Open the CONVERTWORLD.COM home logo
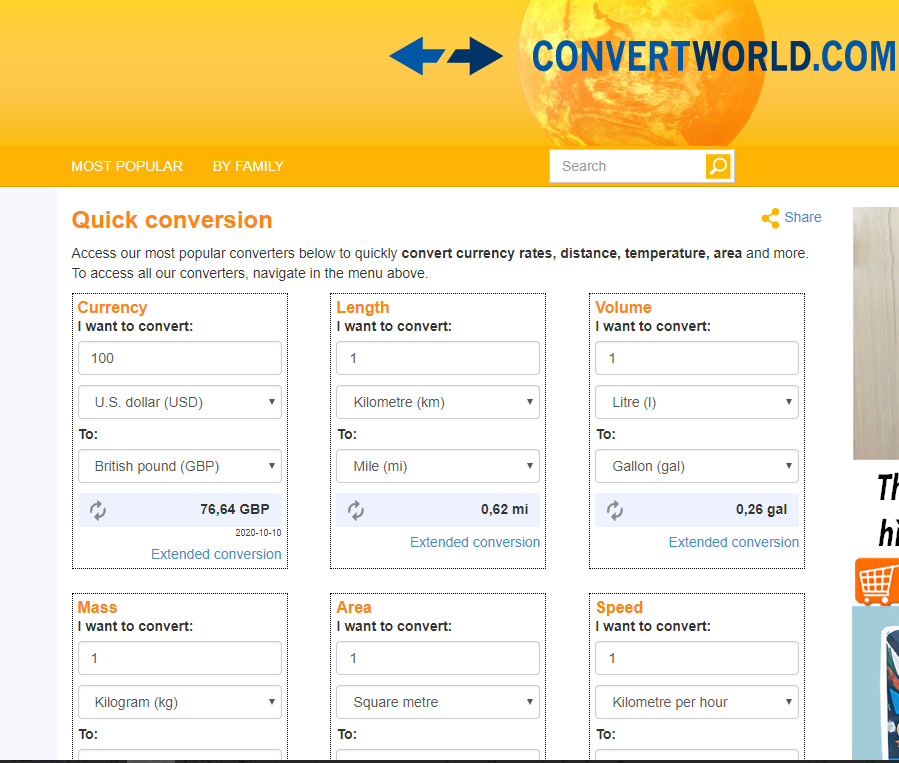 tap(713, 56)
